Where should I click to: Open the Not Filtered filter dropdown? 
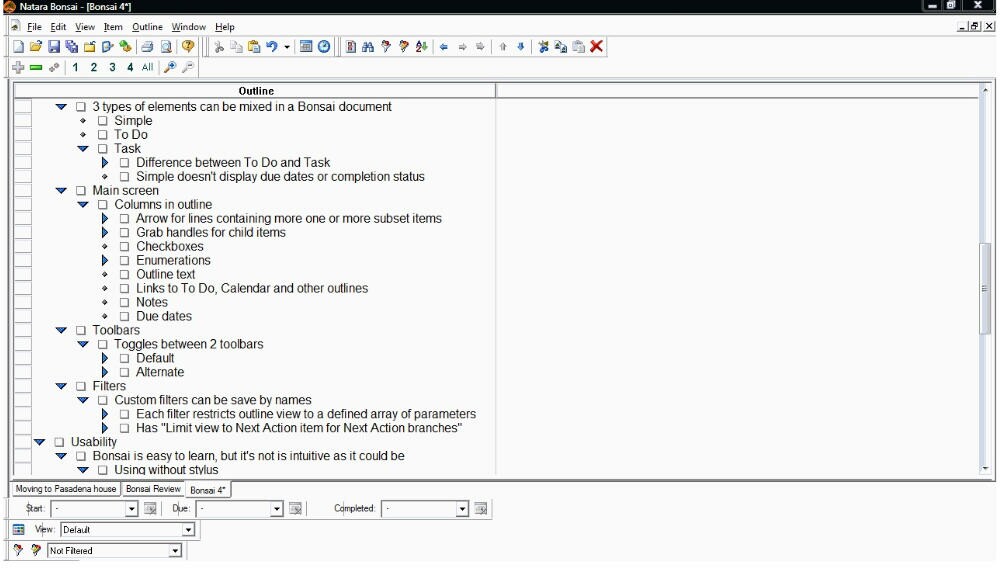[x=175, y=551]
